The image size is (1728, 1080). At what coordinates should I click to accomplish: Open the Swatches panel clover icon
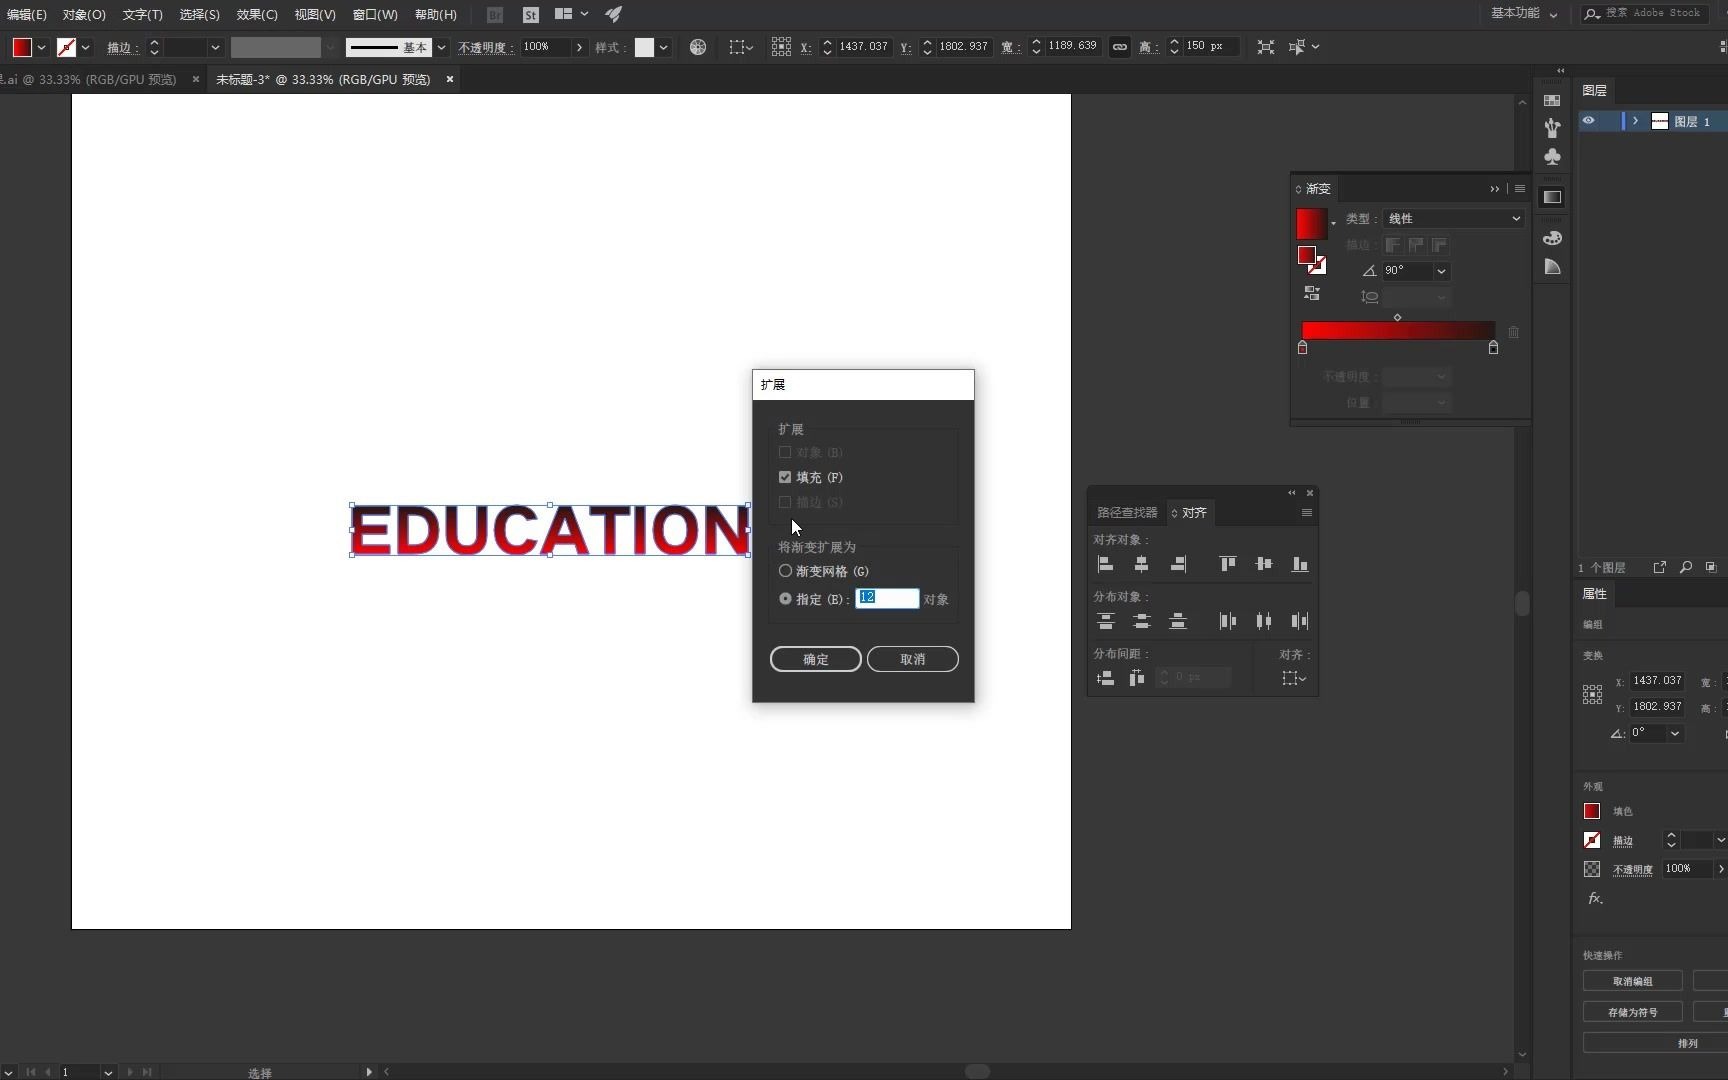(1552, 157)
